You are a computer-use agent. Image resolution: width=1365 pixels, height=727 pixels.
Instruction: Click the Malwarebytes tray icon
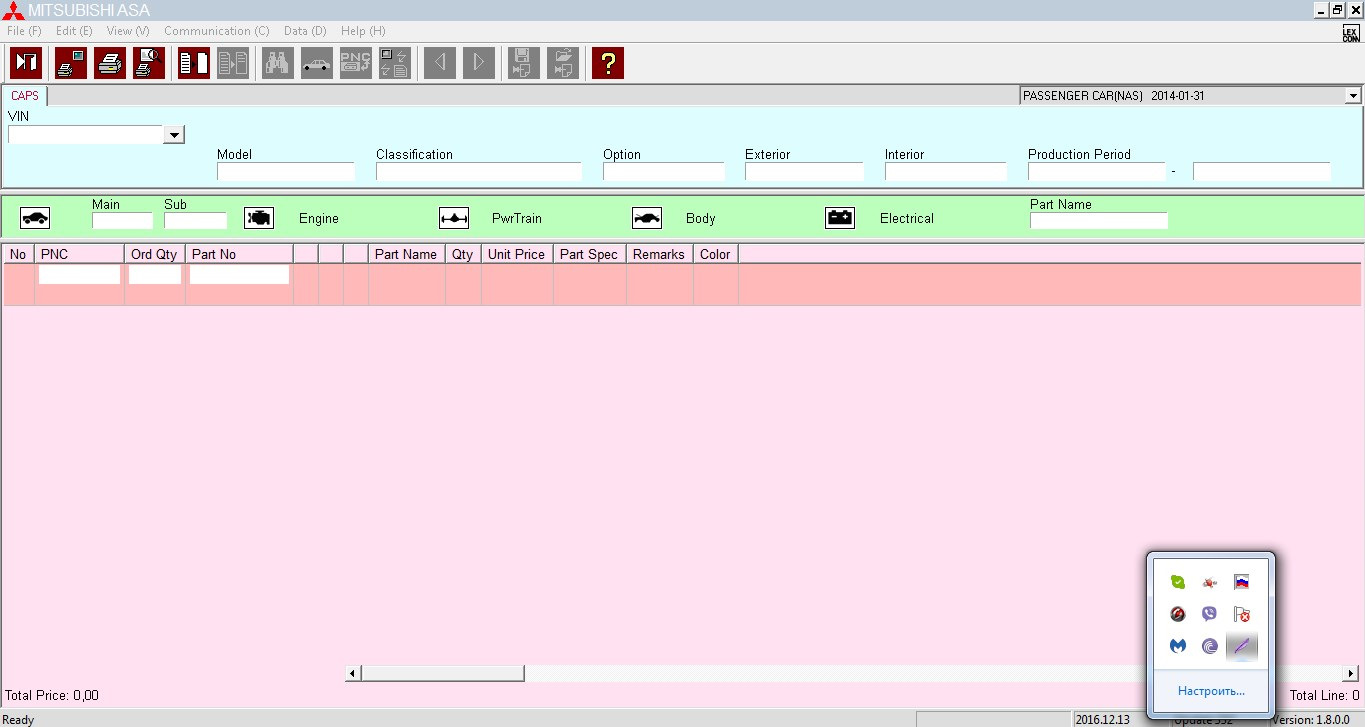pyautogui.click(x=1178, y=646)
